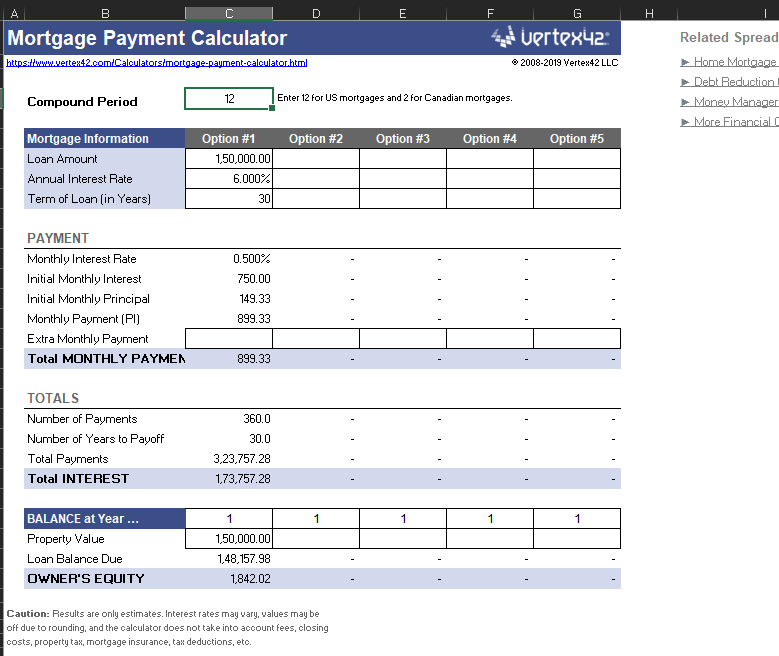Open the vertex42.com mortgage calculator hyperlink
Screen dimensions: 779x656
click(x=156, y=63)
